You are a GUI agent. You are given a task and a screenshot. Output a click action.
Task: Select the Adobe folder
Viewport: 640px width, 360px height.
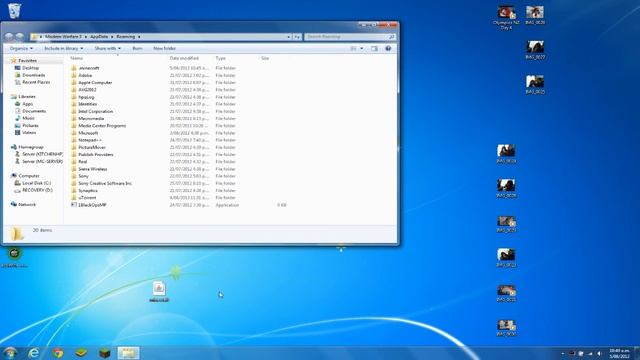[85, 76]
